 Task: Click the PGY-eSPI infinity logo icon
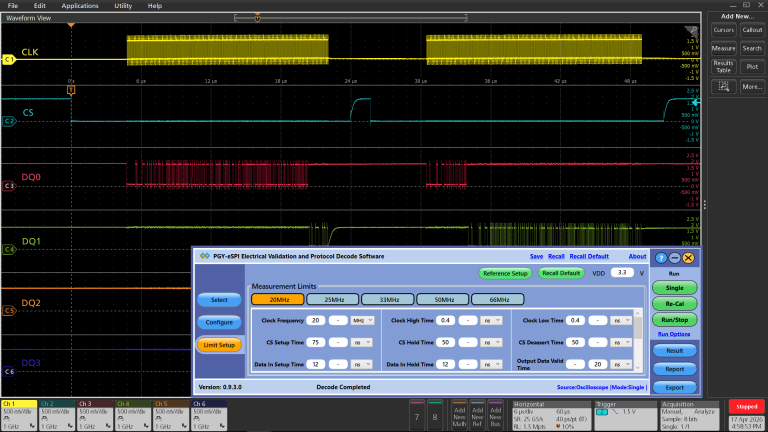coord(205,256)
